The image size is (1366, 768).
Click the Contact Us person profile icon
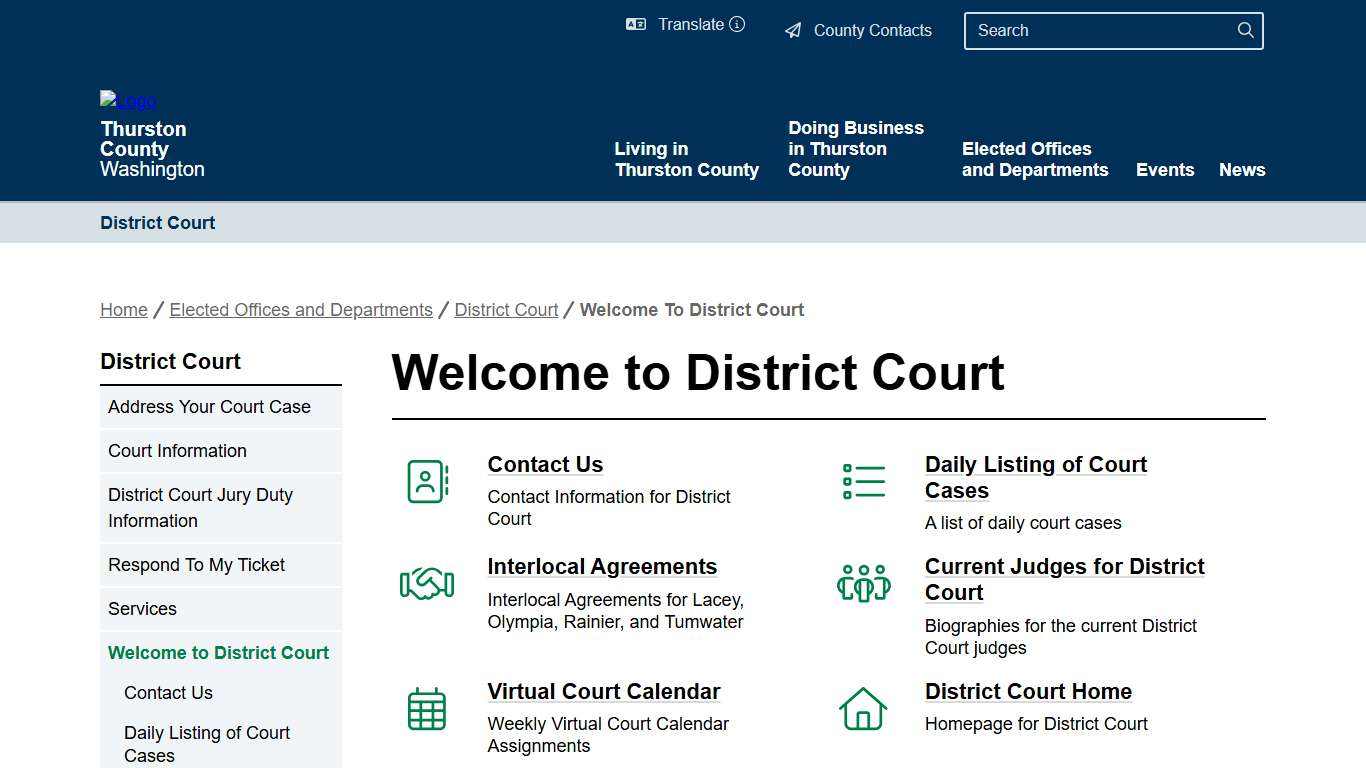click(x=427, y=481)
